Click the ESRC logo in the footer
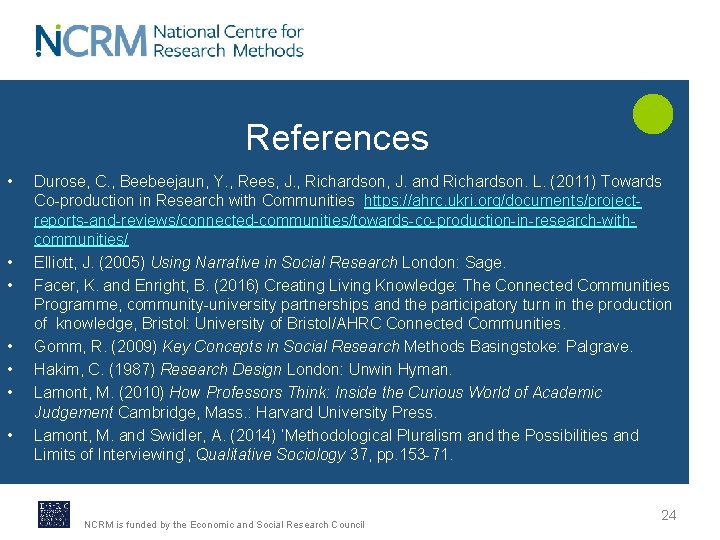The image size is (720, 540). tap(54, 514)
